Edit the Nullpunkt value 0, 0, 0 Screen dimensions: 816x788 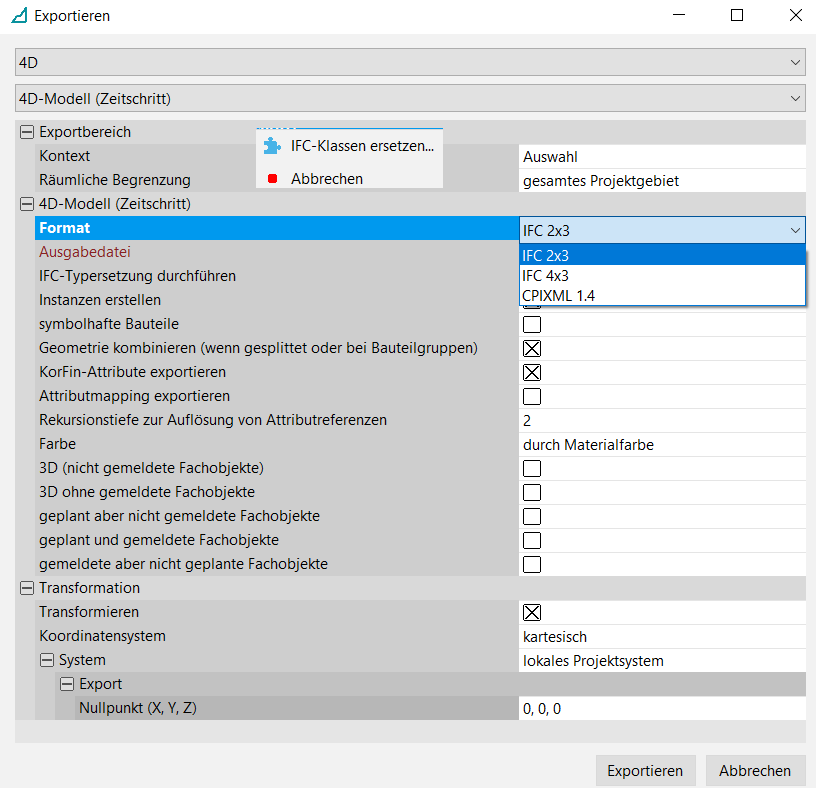[x=662, y=708]
